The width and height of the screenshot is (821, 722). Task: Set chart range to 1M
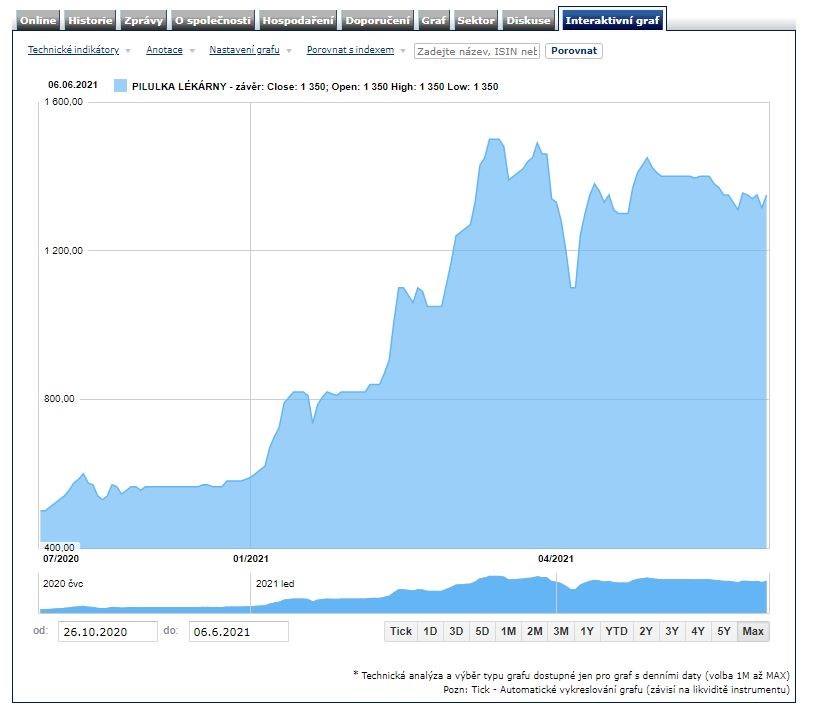point(508,631)
